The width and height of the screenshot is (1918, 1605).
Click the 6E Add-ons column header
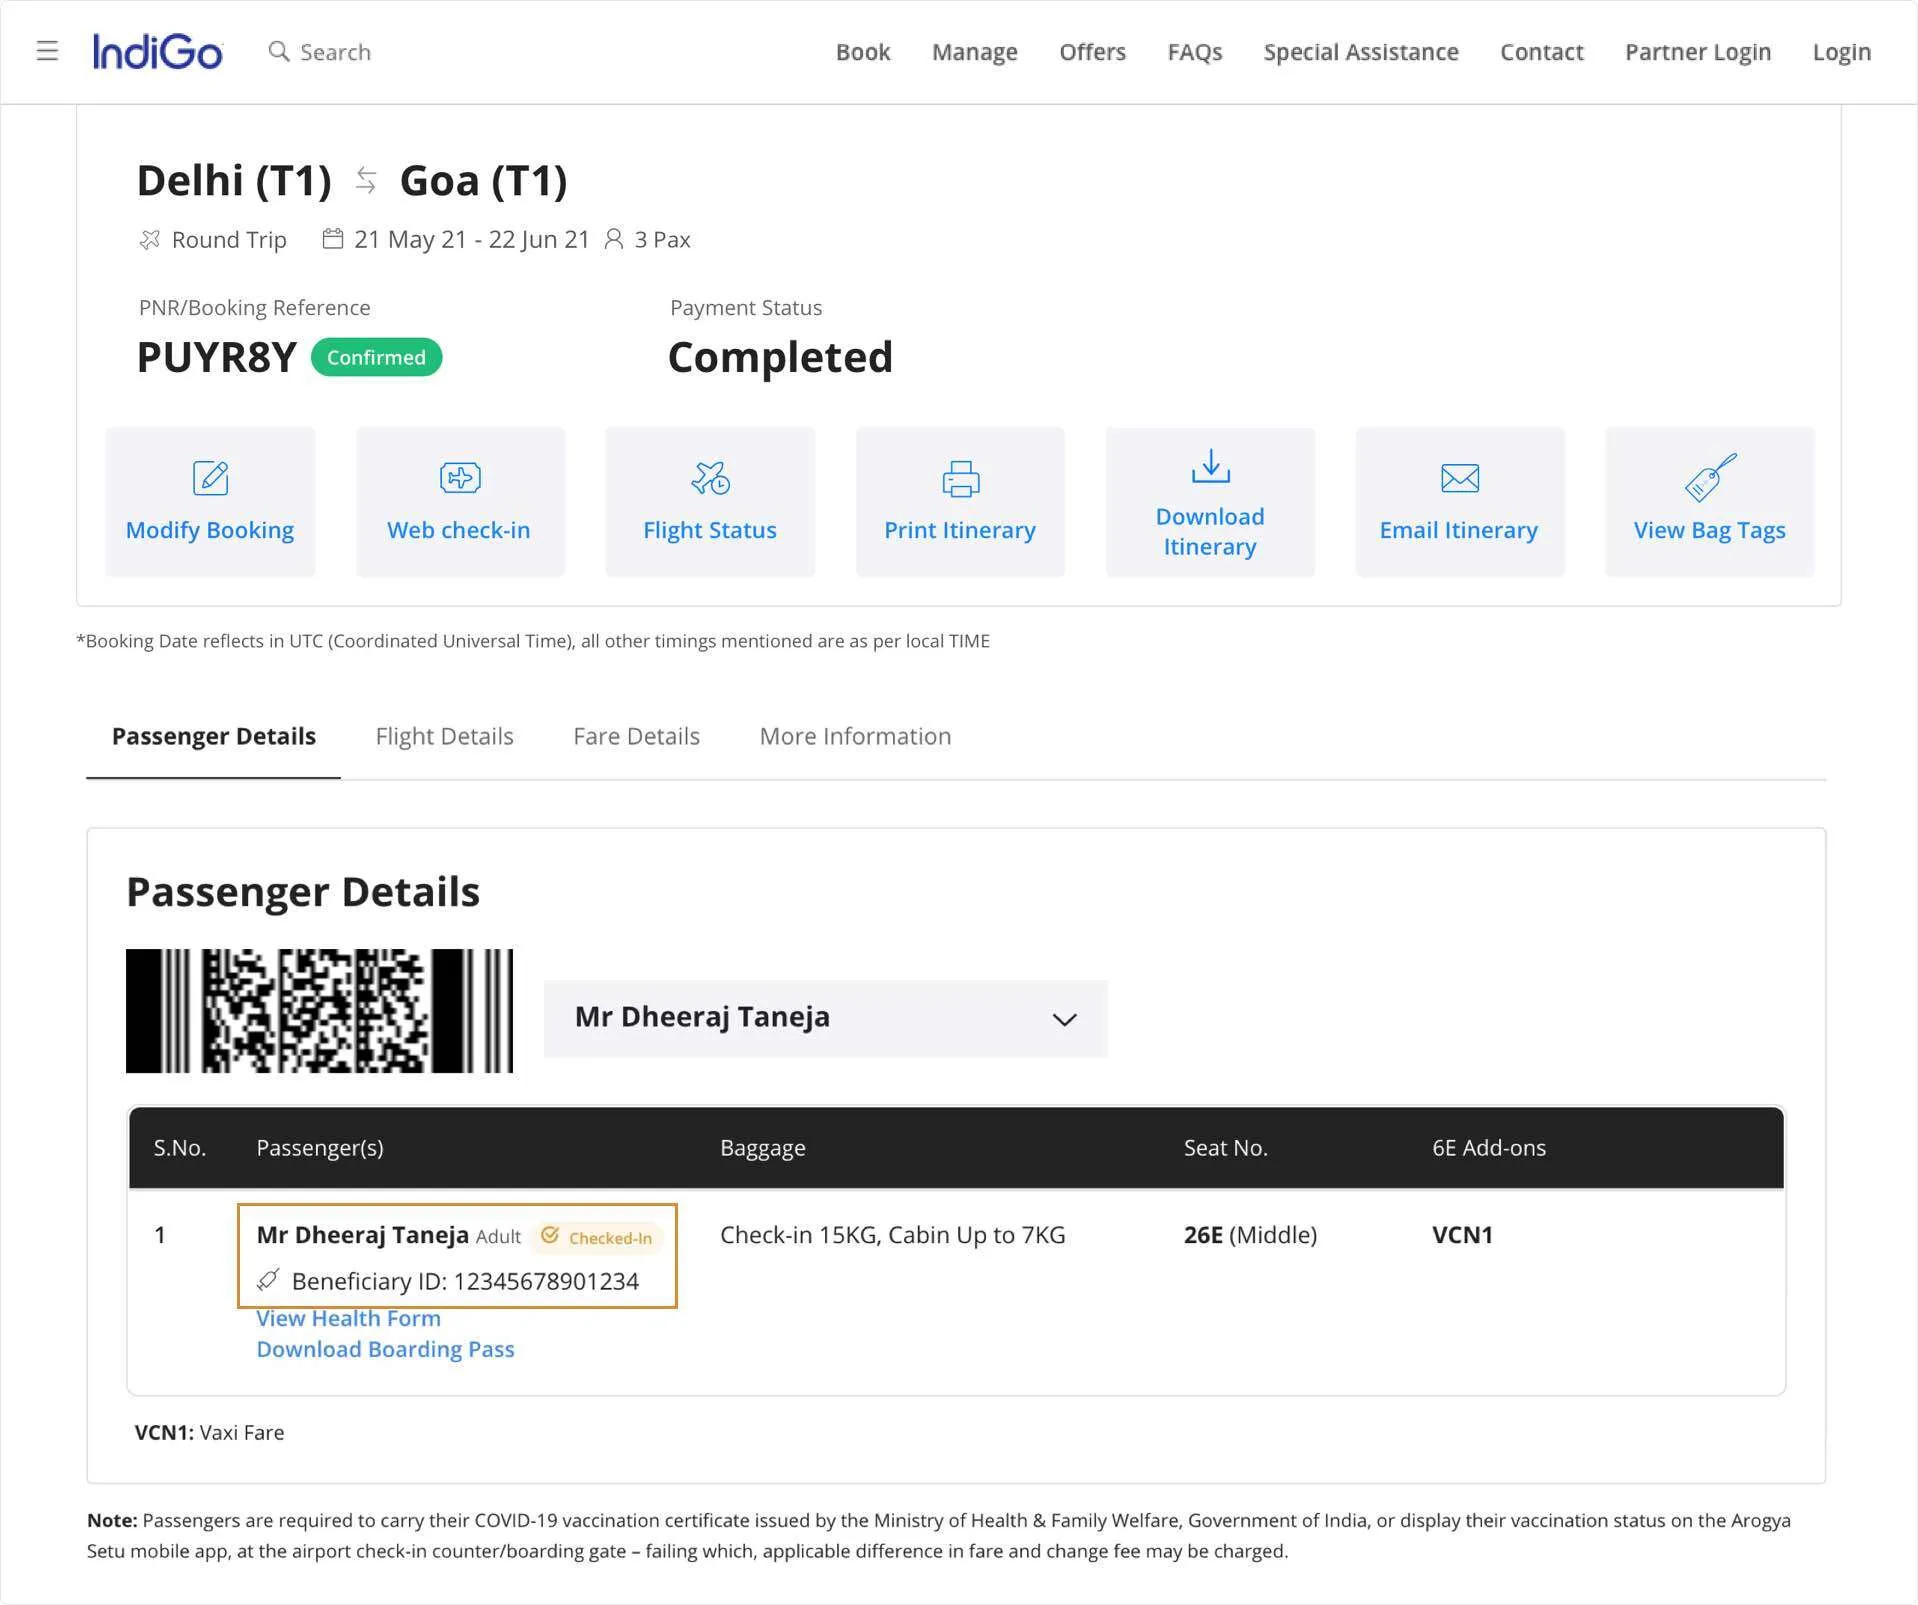point(1489,1148)
